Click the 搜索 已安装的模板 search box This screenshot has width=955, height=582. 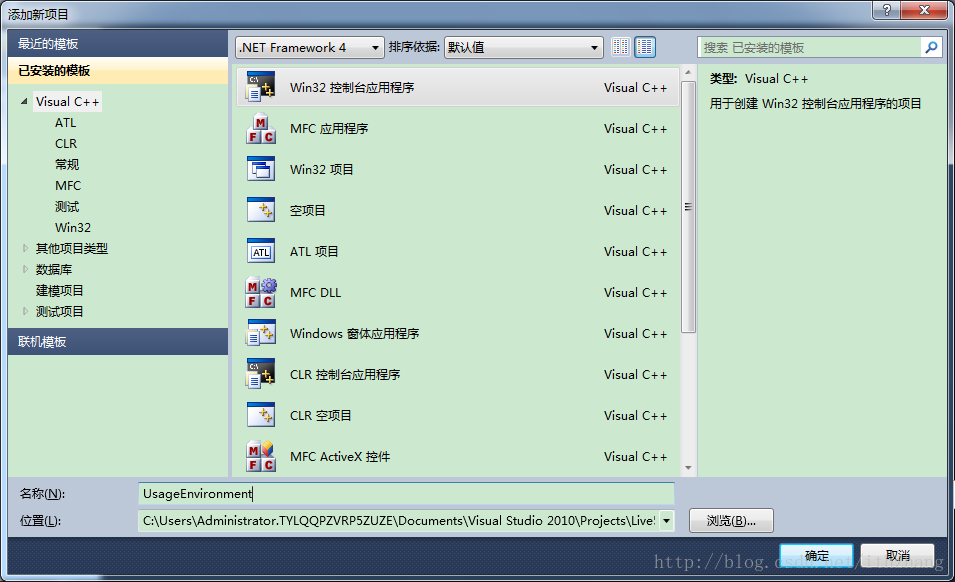click(810, 47)
